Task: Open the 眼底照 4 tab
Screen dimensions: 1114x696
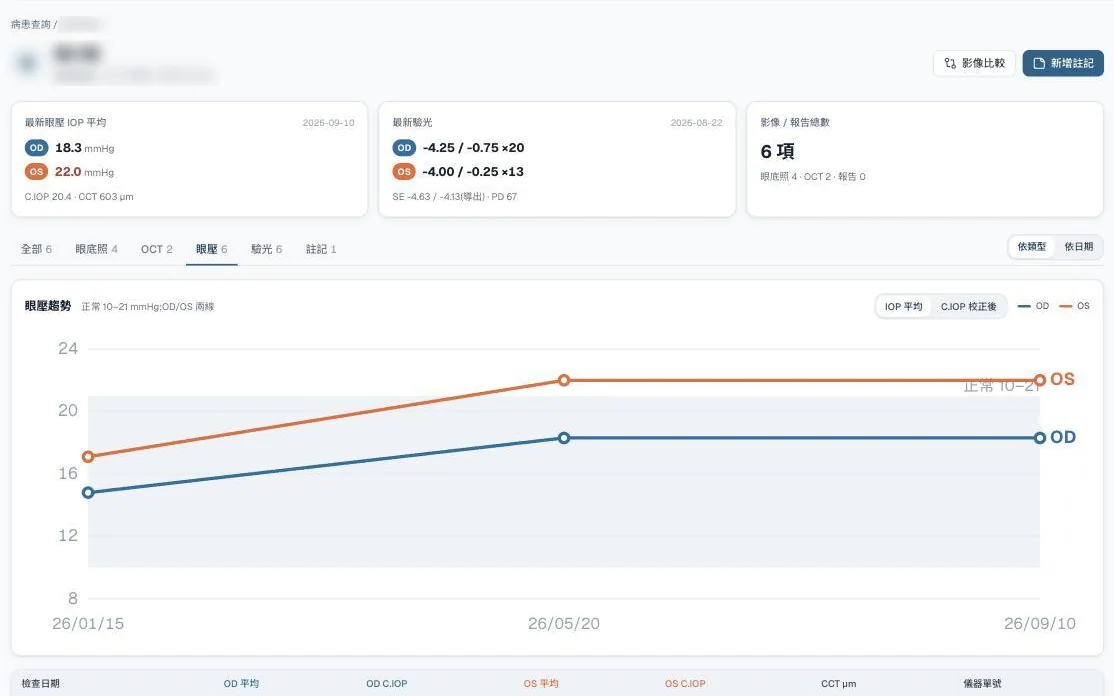Action: coord(97,249)
